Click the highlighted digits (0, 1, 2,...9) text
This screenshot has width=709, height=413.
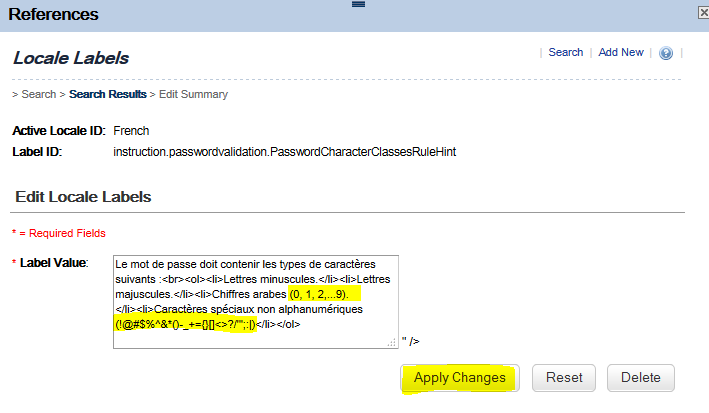click(x=319, y=294)
